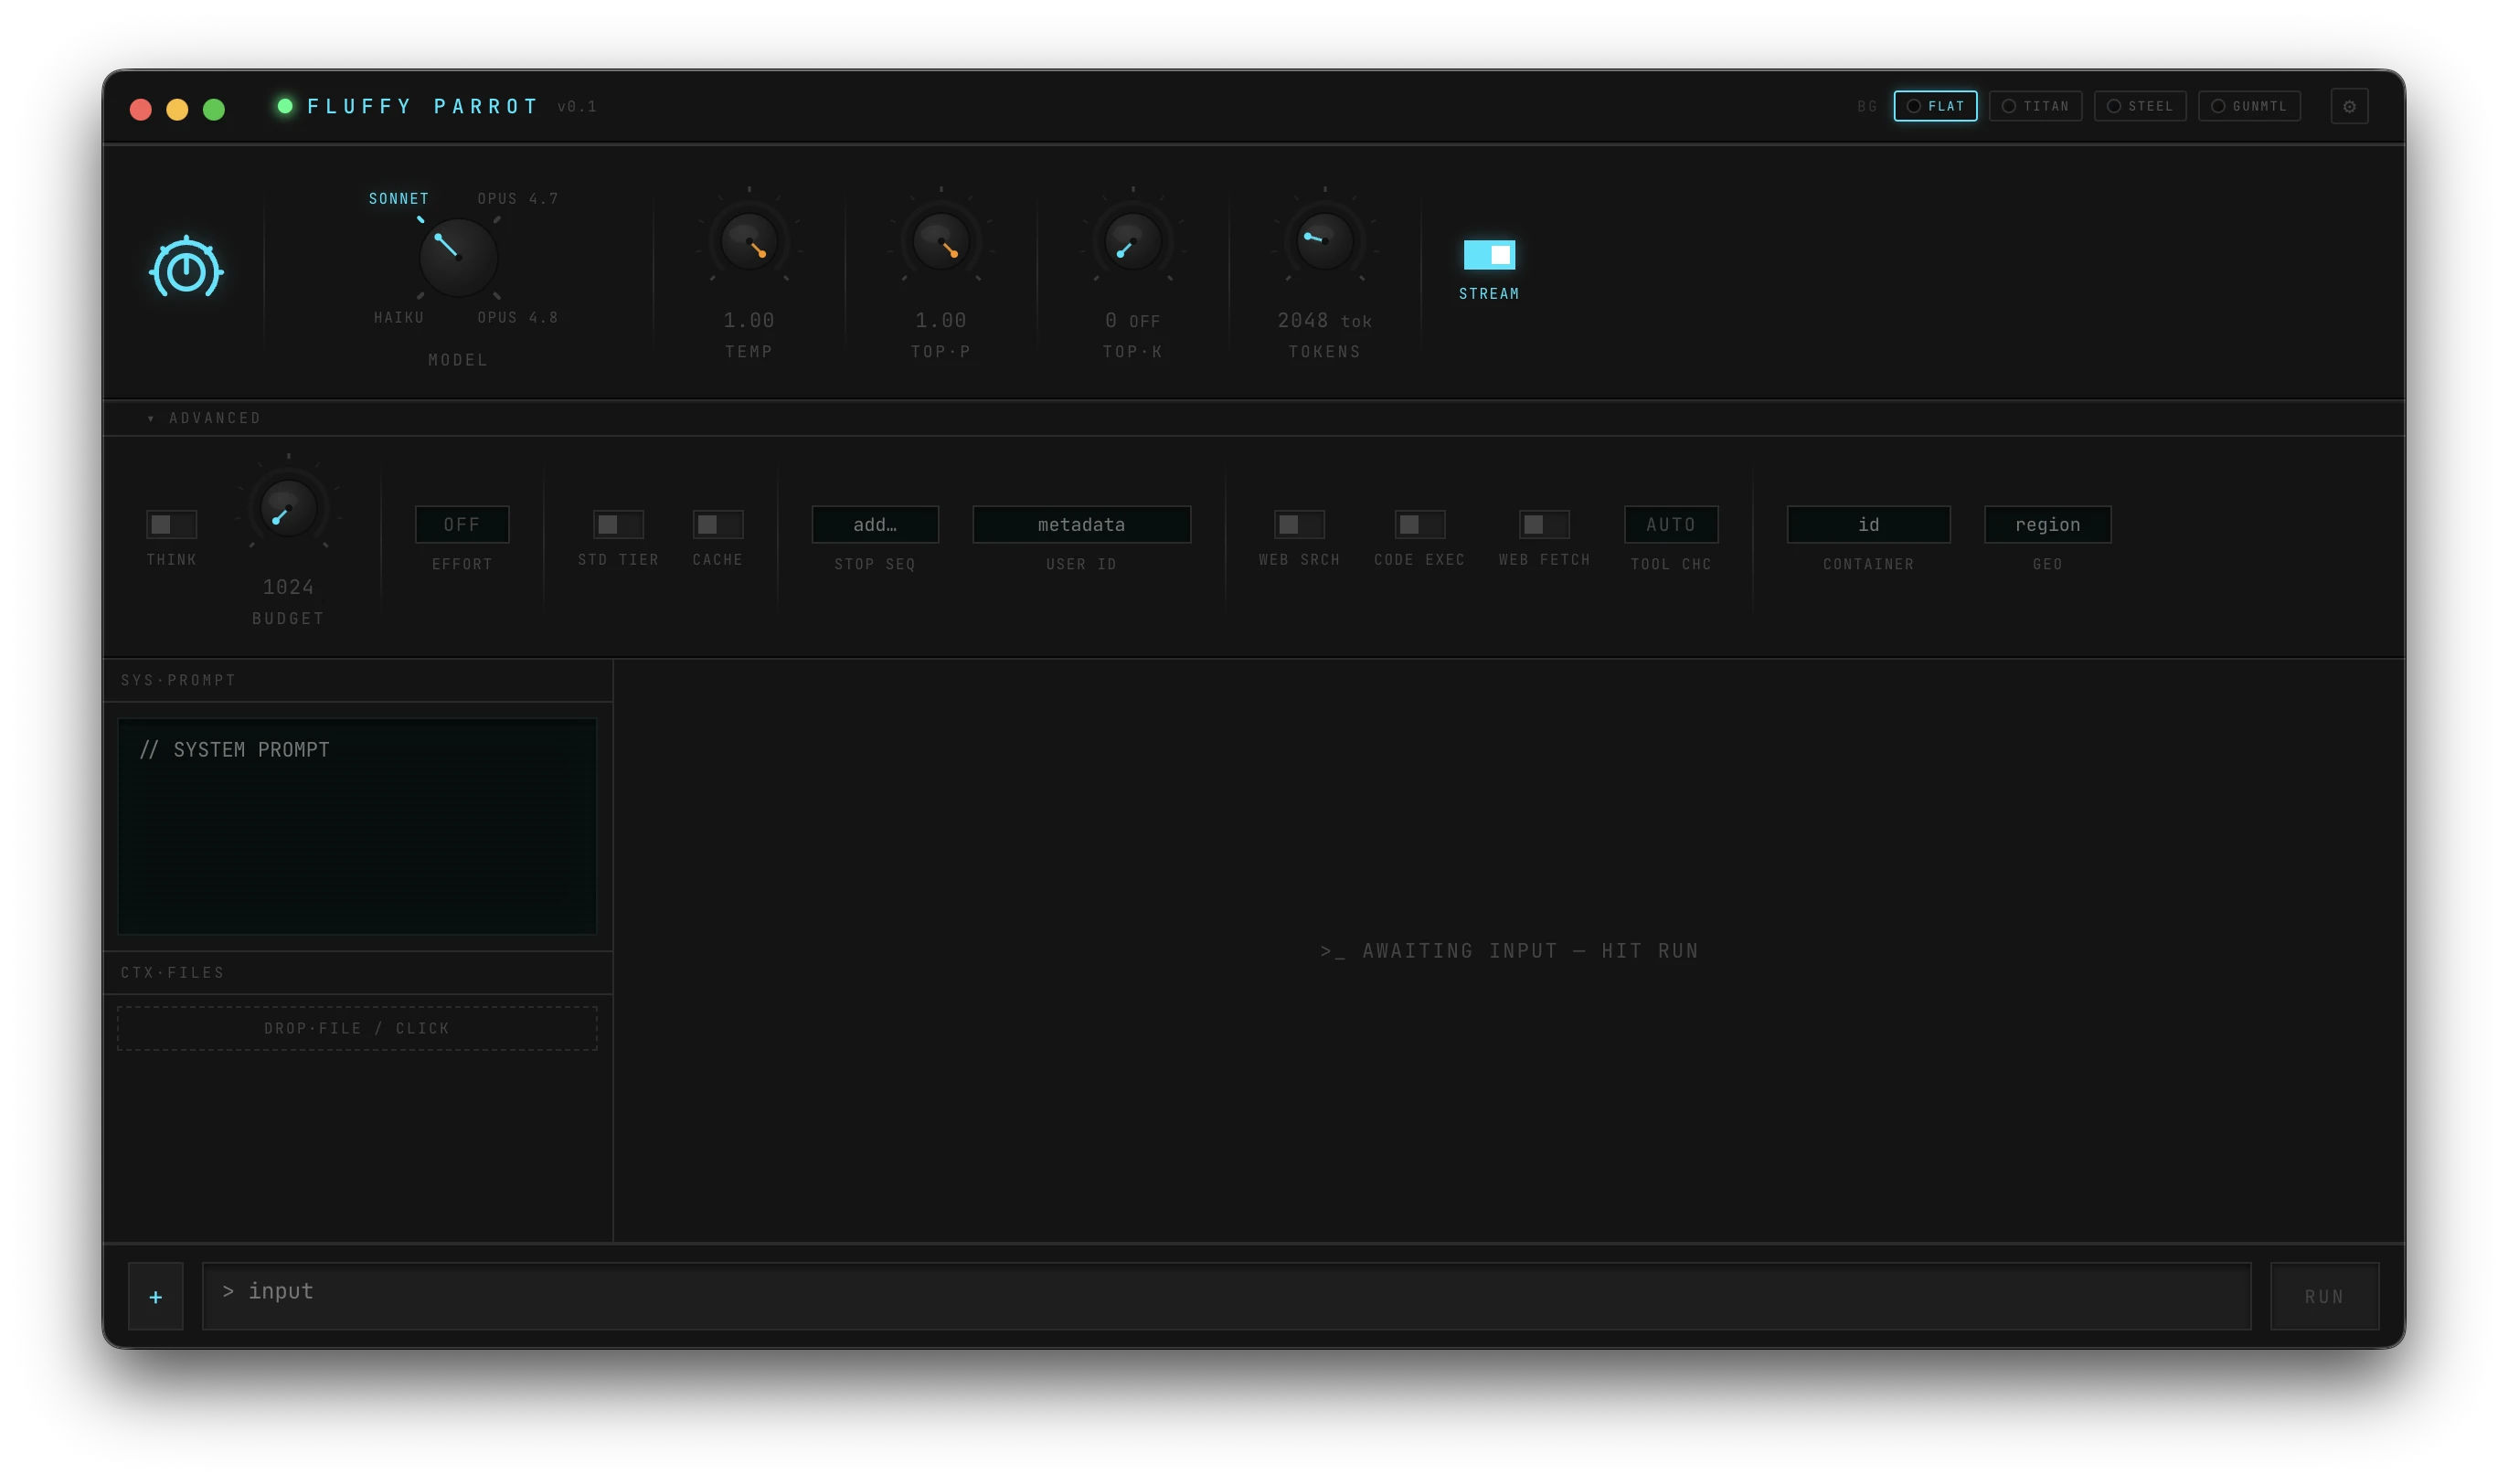Collapse the ADVANCED section
The width and height of the screenshot is (2508, 1484).
click(204, 418)
